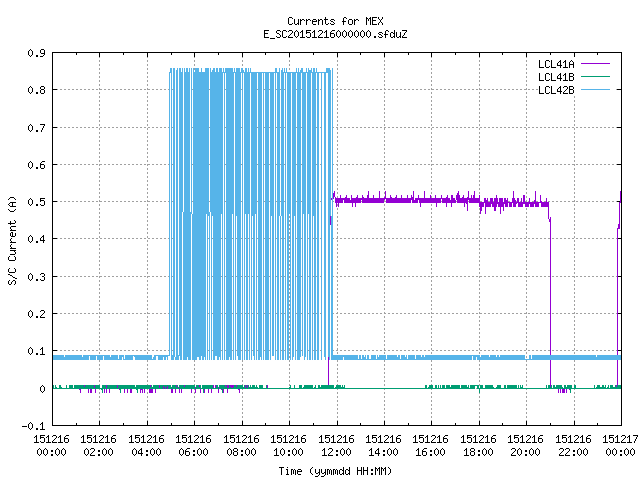This screenshot has height=480, width=640.
Task: Click the x-axis tick label 151216 22:00
Action: (573, 446)
